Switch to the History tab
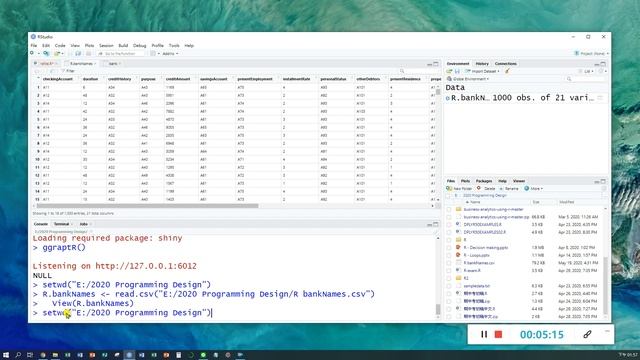 point(482,64)
